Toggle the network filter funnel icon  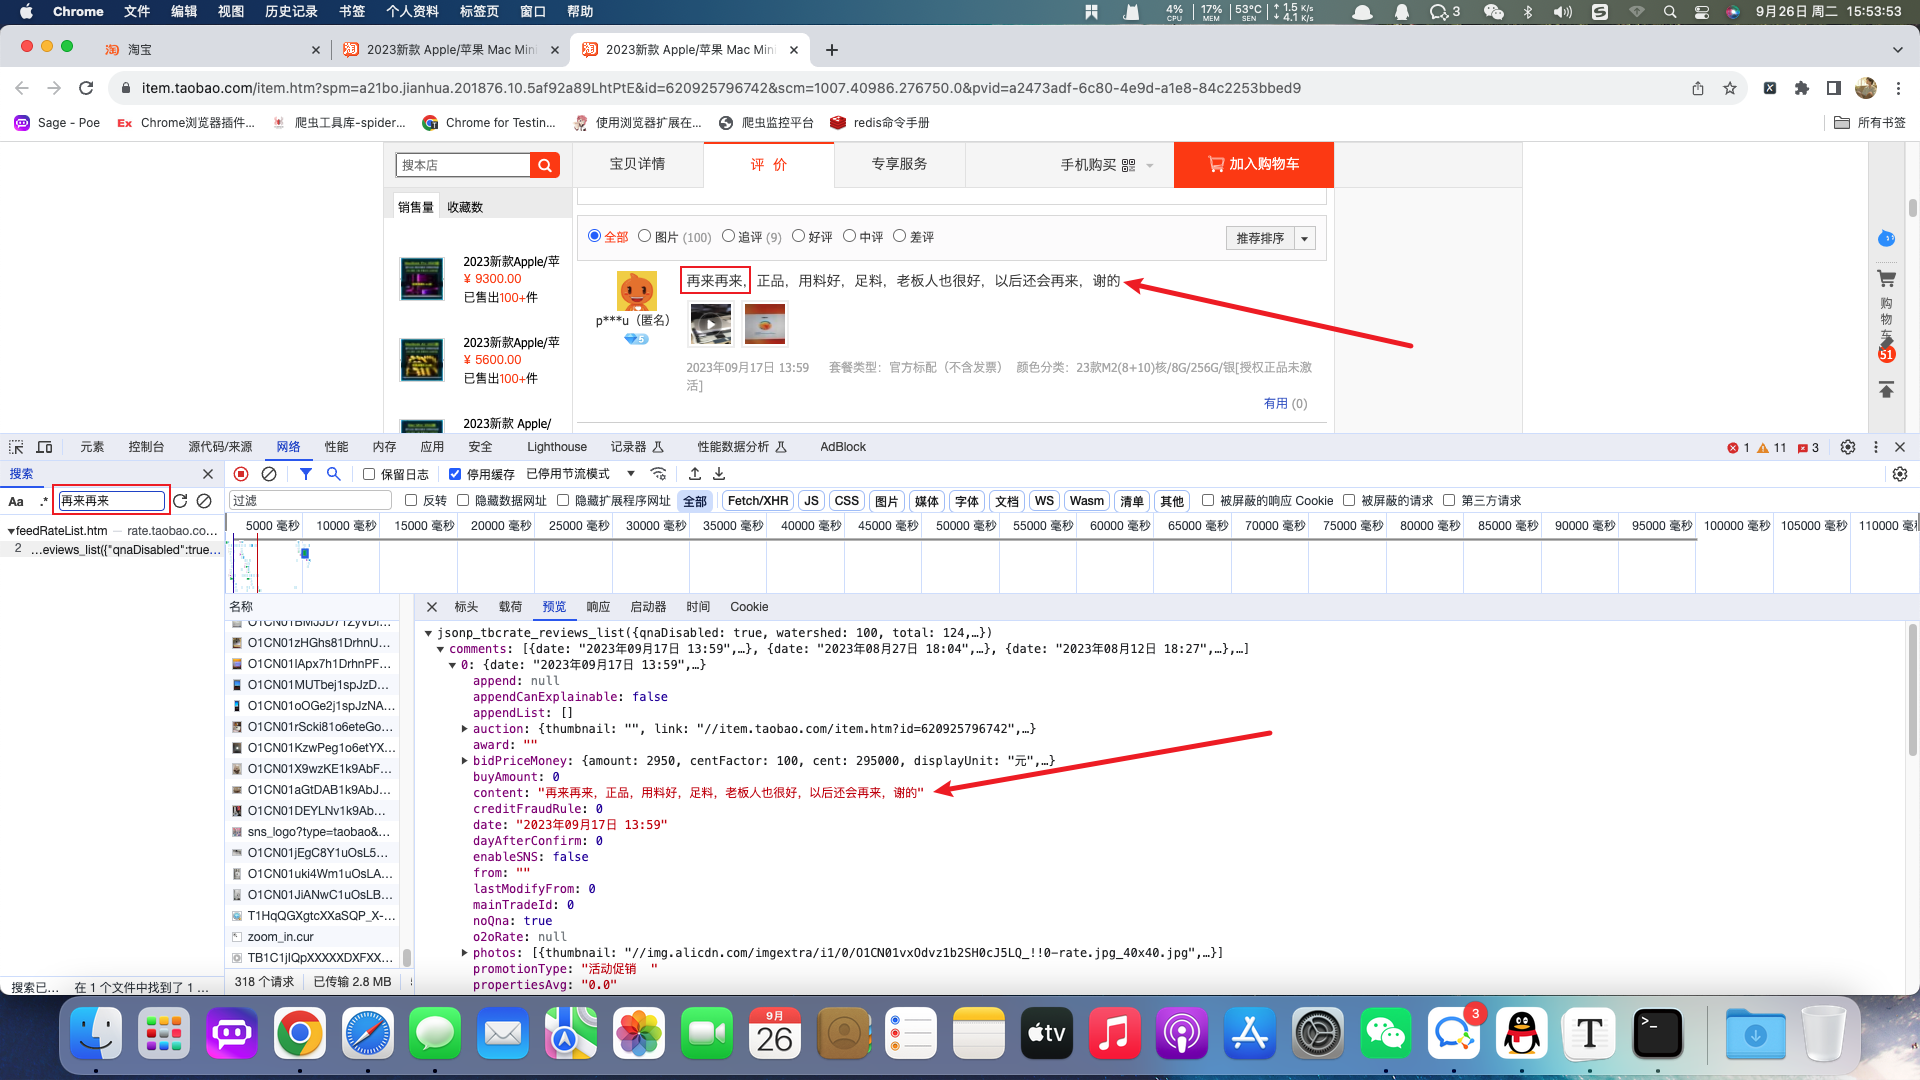tap(306, 474)
